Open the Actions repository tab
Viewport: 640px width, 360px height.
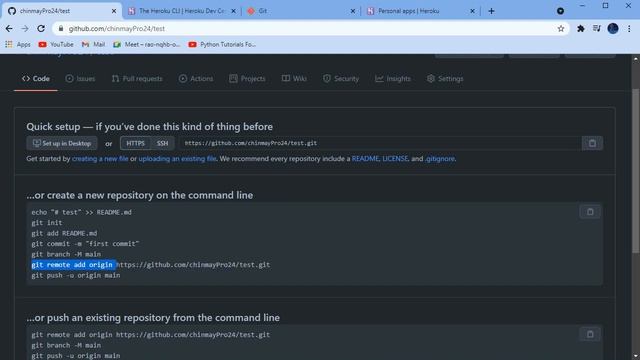point(196,79)
